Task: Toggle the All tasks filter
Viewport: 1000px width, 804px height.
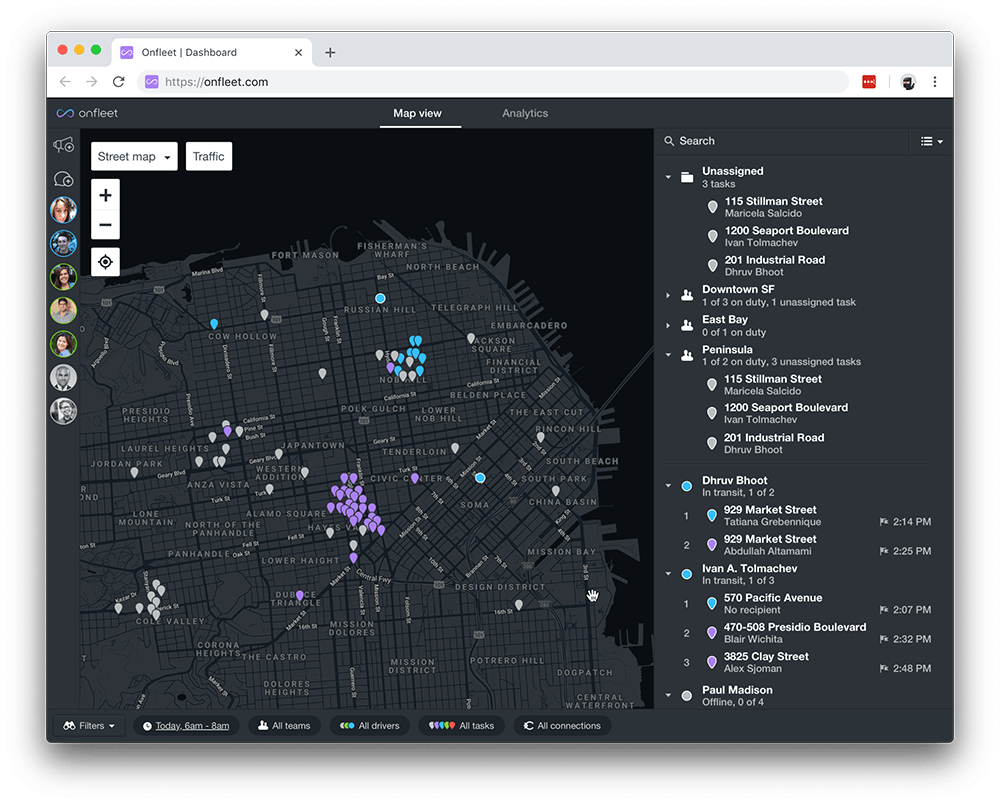Action: (x=462, y=726)
